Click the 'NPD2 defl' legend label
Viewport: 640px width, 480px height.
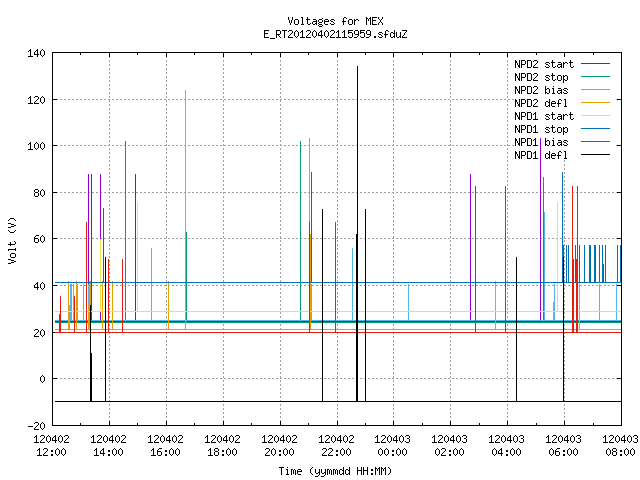click(541, 103)
